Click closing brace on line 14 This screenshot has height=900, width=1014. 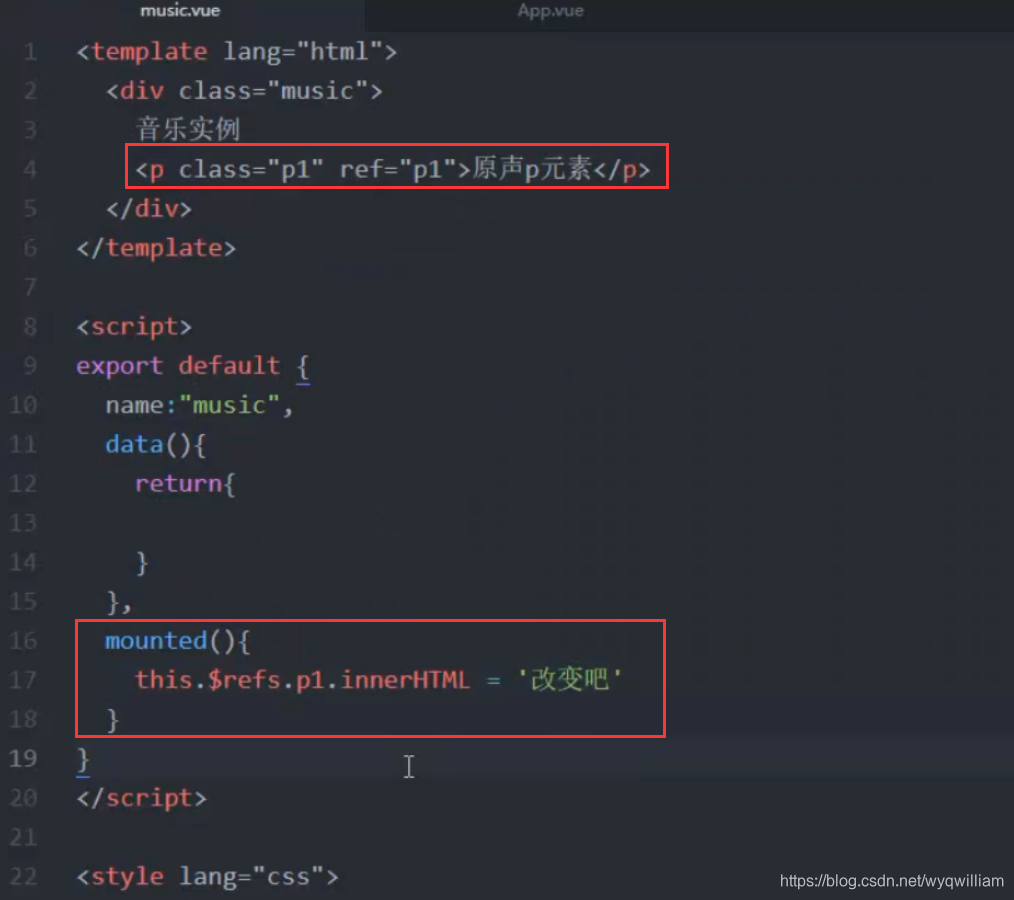[x=142, y=562]
